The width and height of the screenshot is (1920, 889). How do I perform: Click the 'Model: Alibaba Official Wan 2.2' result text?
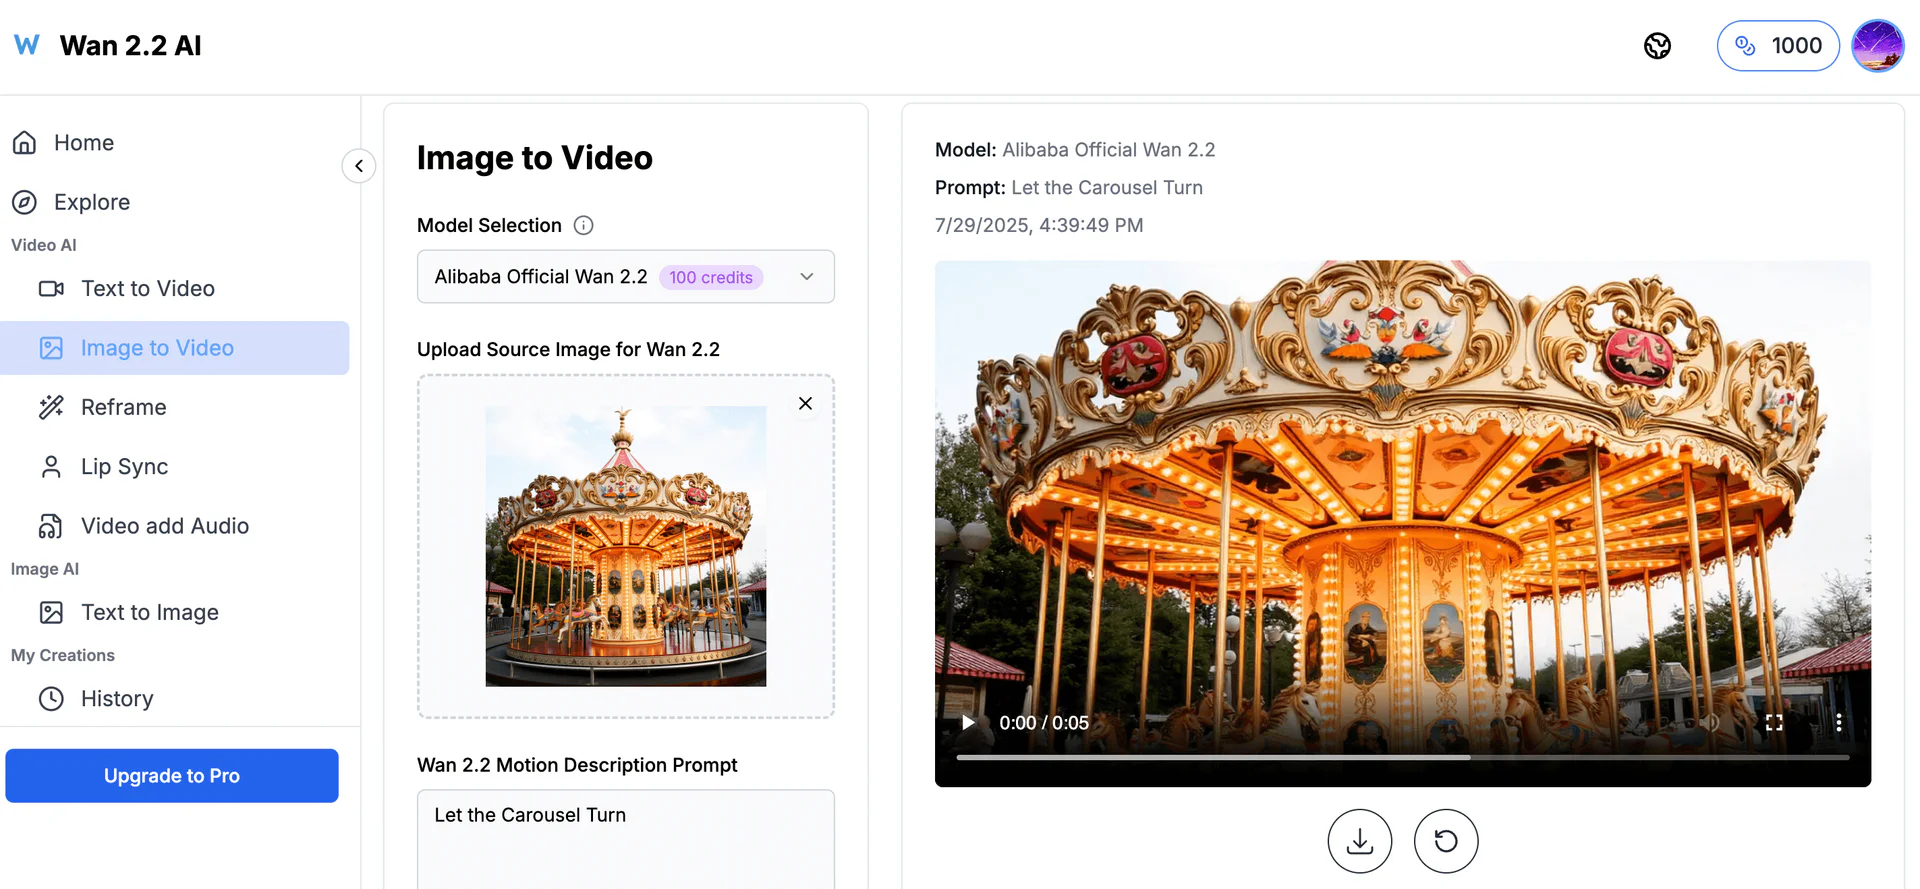1075,150
